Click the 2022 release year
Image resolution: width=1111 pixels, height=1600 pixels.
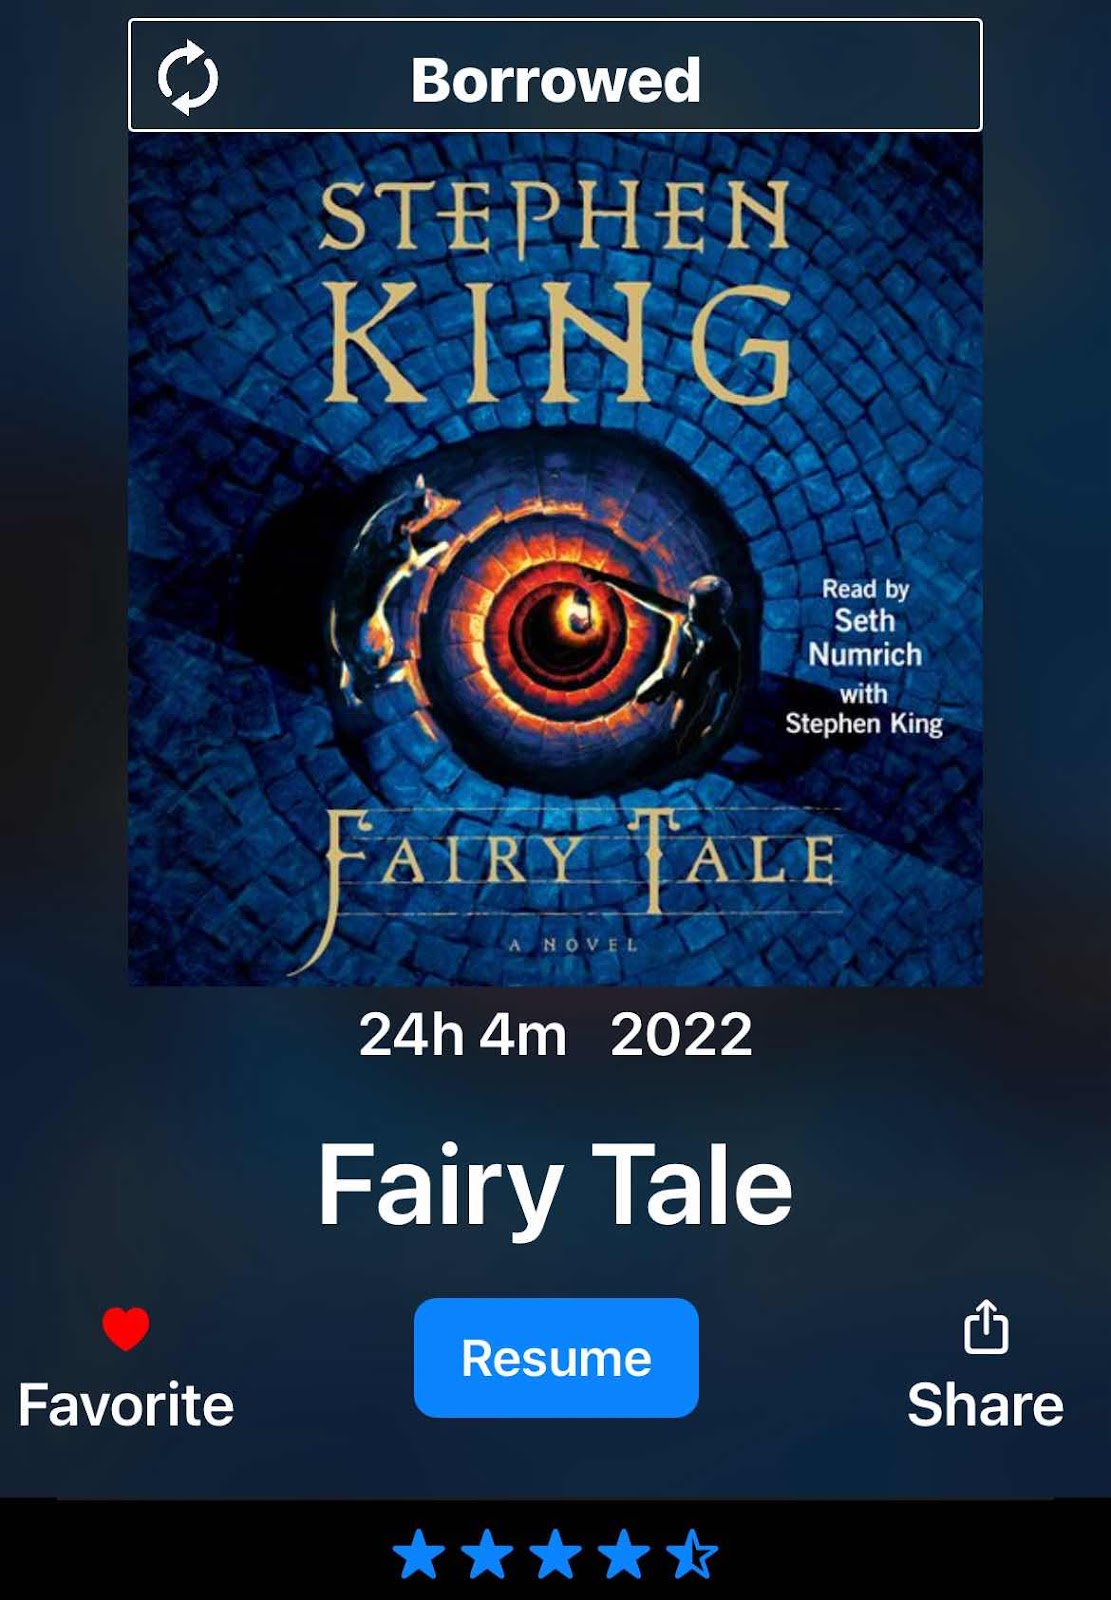681,1034
